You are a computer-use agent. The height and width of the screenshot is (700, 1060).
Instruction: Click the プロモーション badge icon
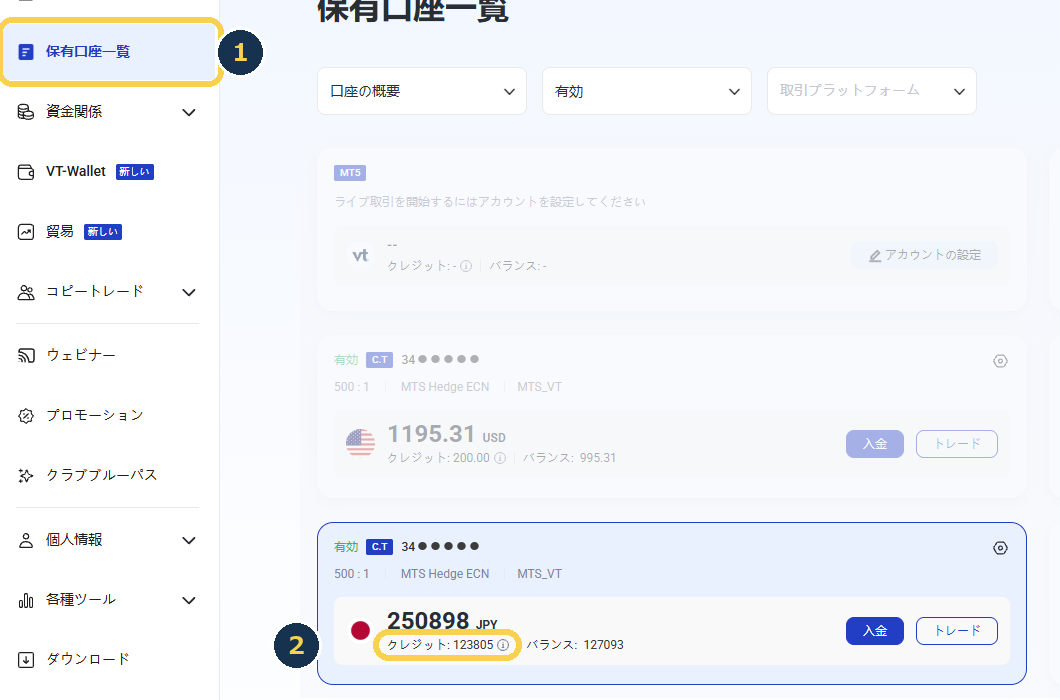coord(26,416)
